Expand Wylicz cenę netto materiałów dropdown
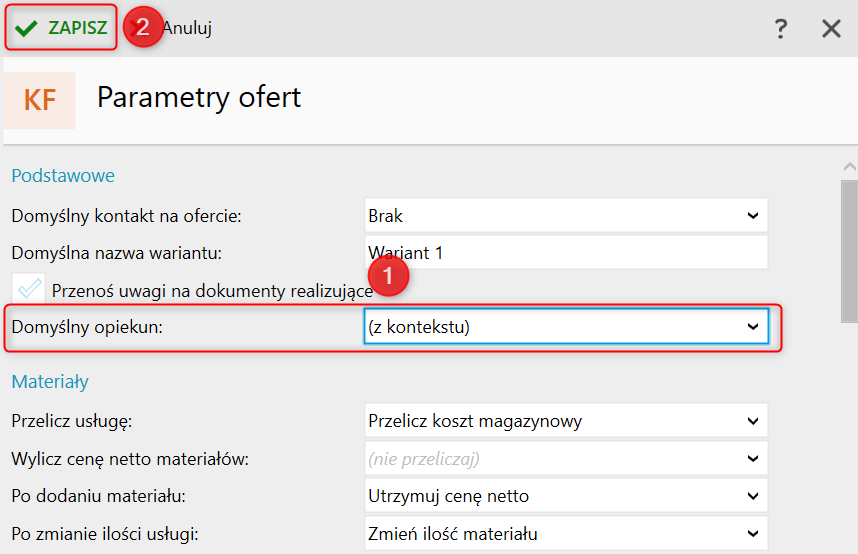The height and width of the screenshot is (554, 858). [566, 459]
